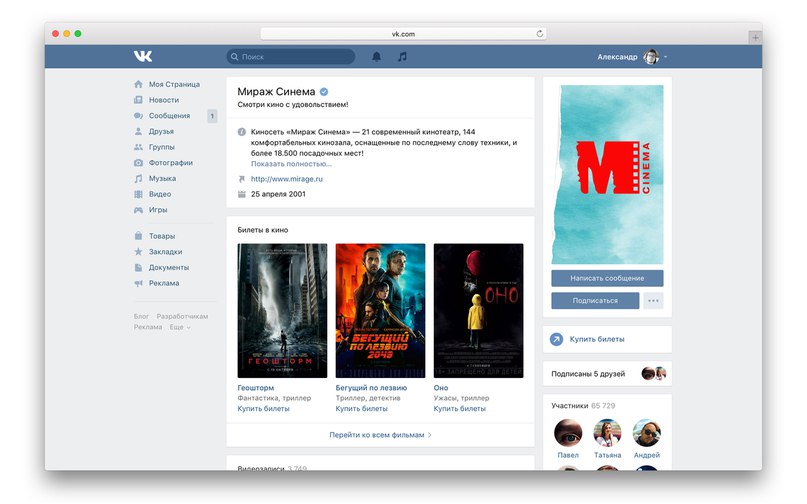Click the chat bubble icon beside Сообщения
Image resolution: width=807 pixels, height=504 pixels.
pos(138,116)
